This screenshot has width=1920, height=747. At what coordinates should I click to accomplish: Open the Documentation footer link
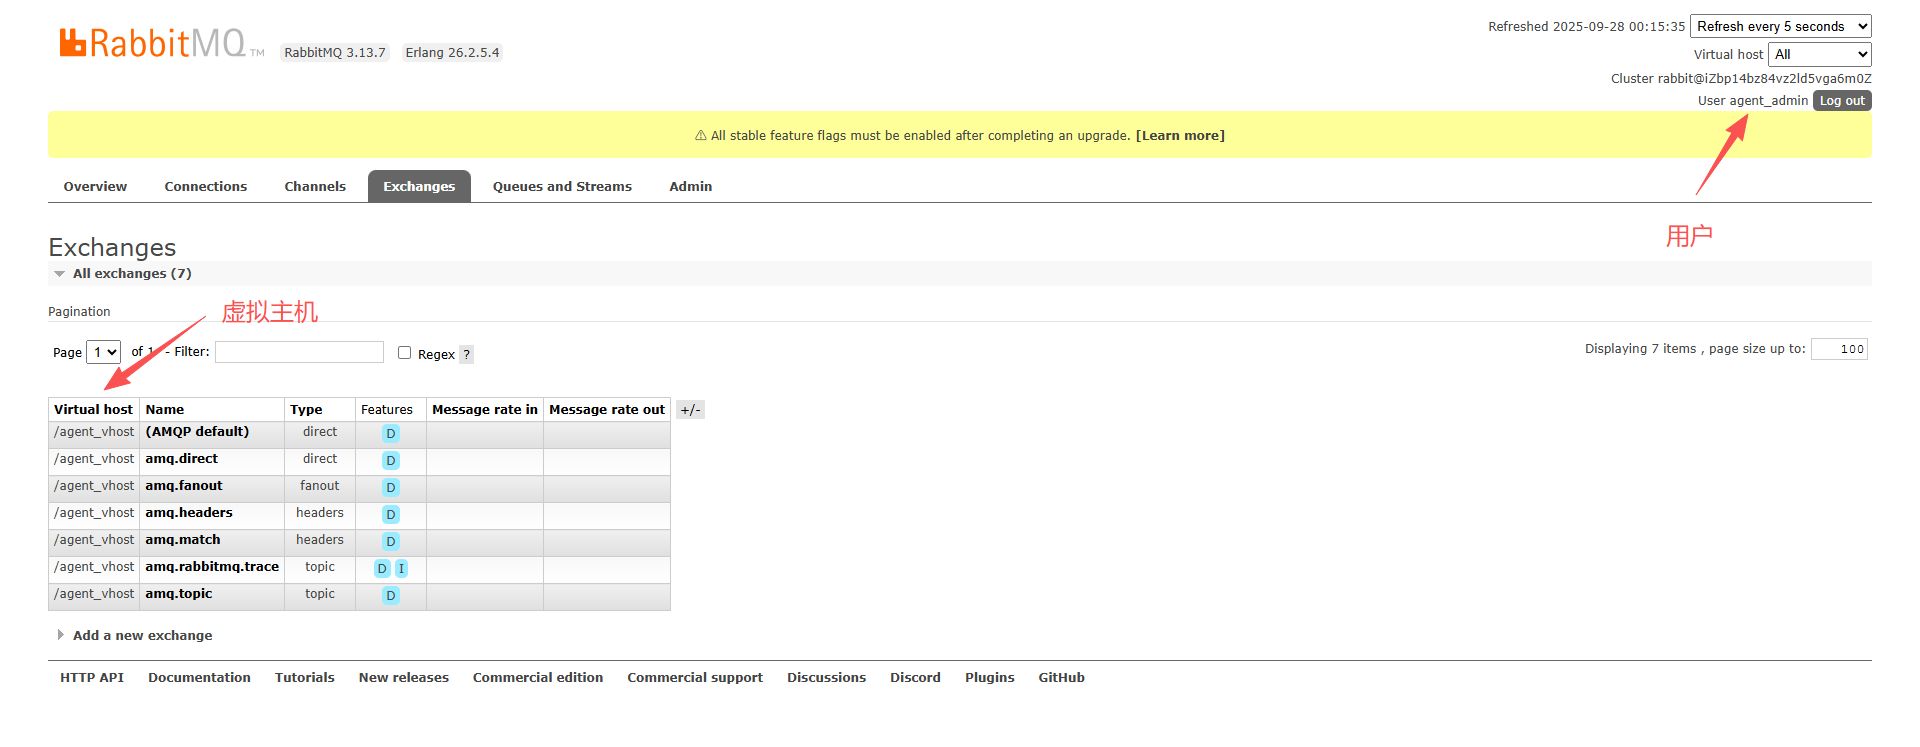199,678
